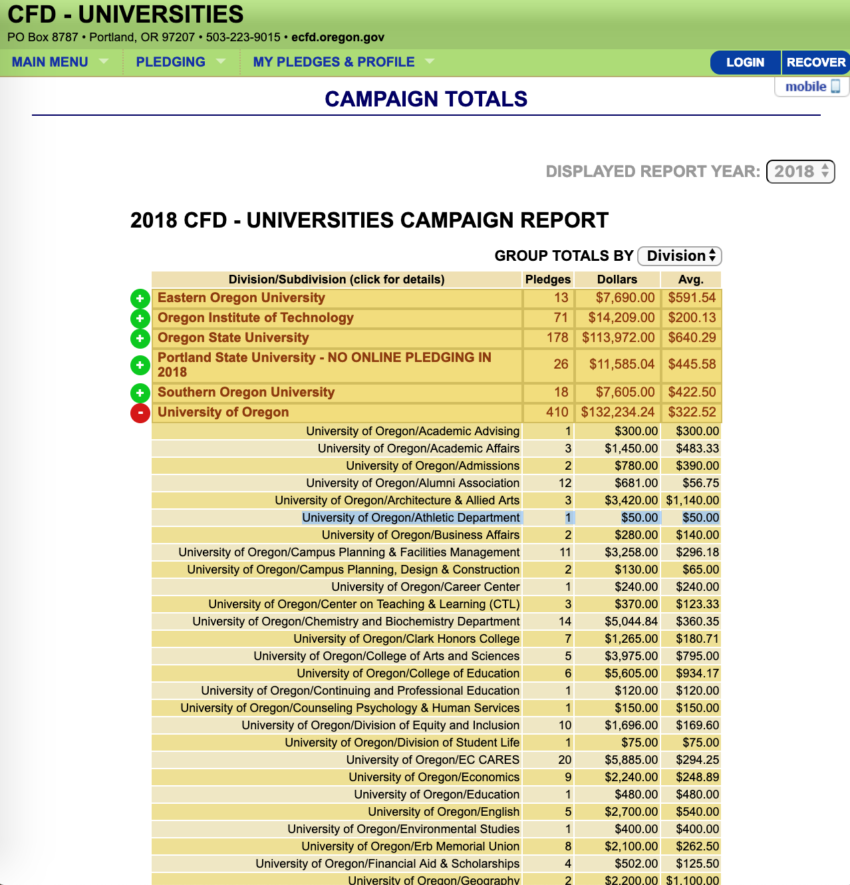Open the MAIN MENU dropdown

coord(59,62)
